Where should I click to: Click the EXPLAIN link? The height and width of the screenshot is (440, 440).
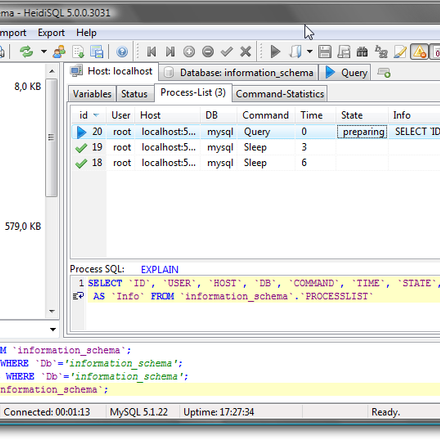[x=160, y=269]
